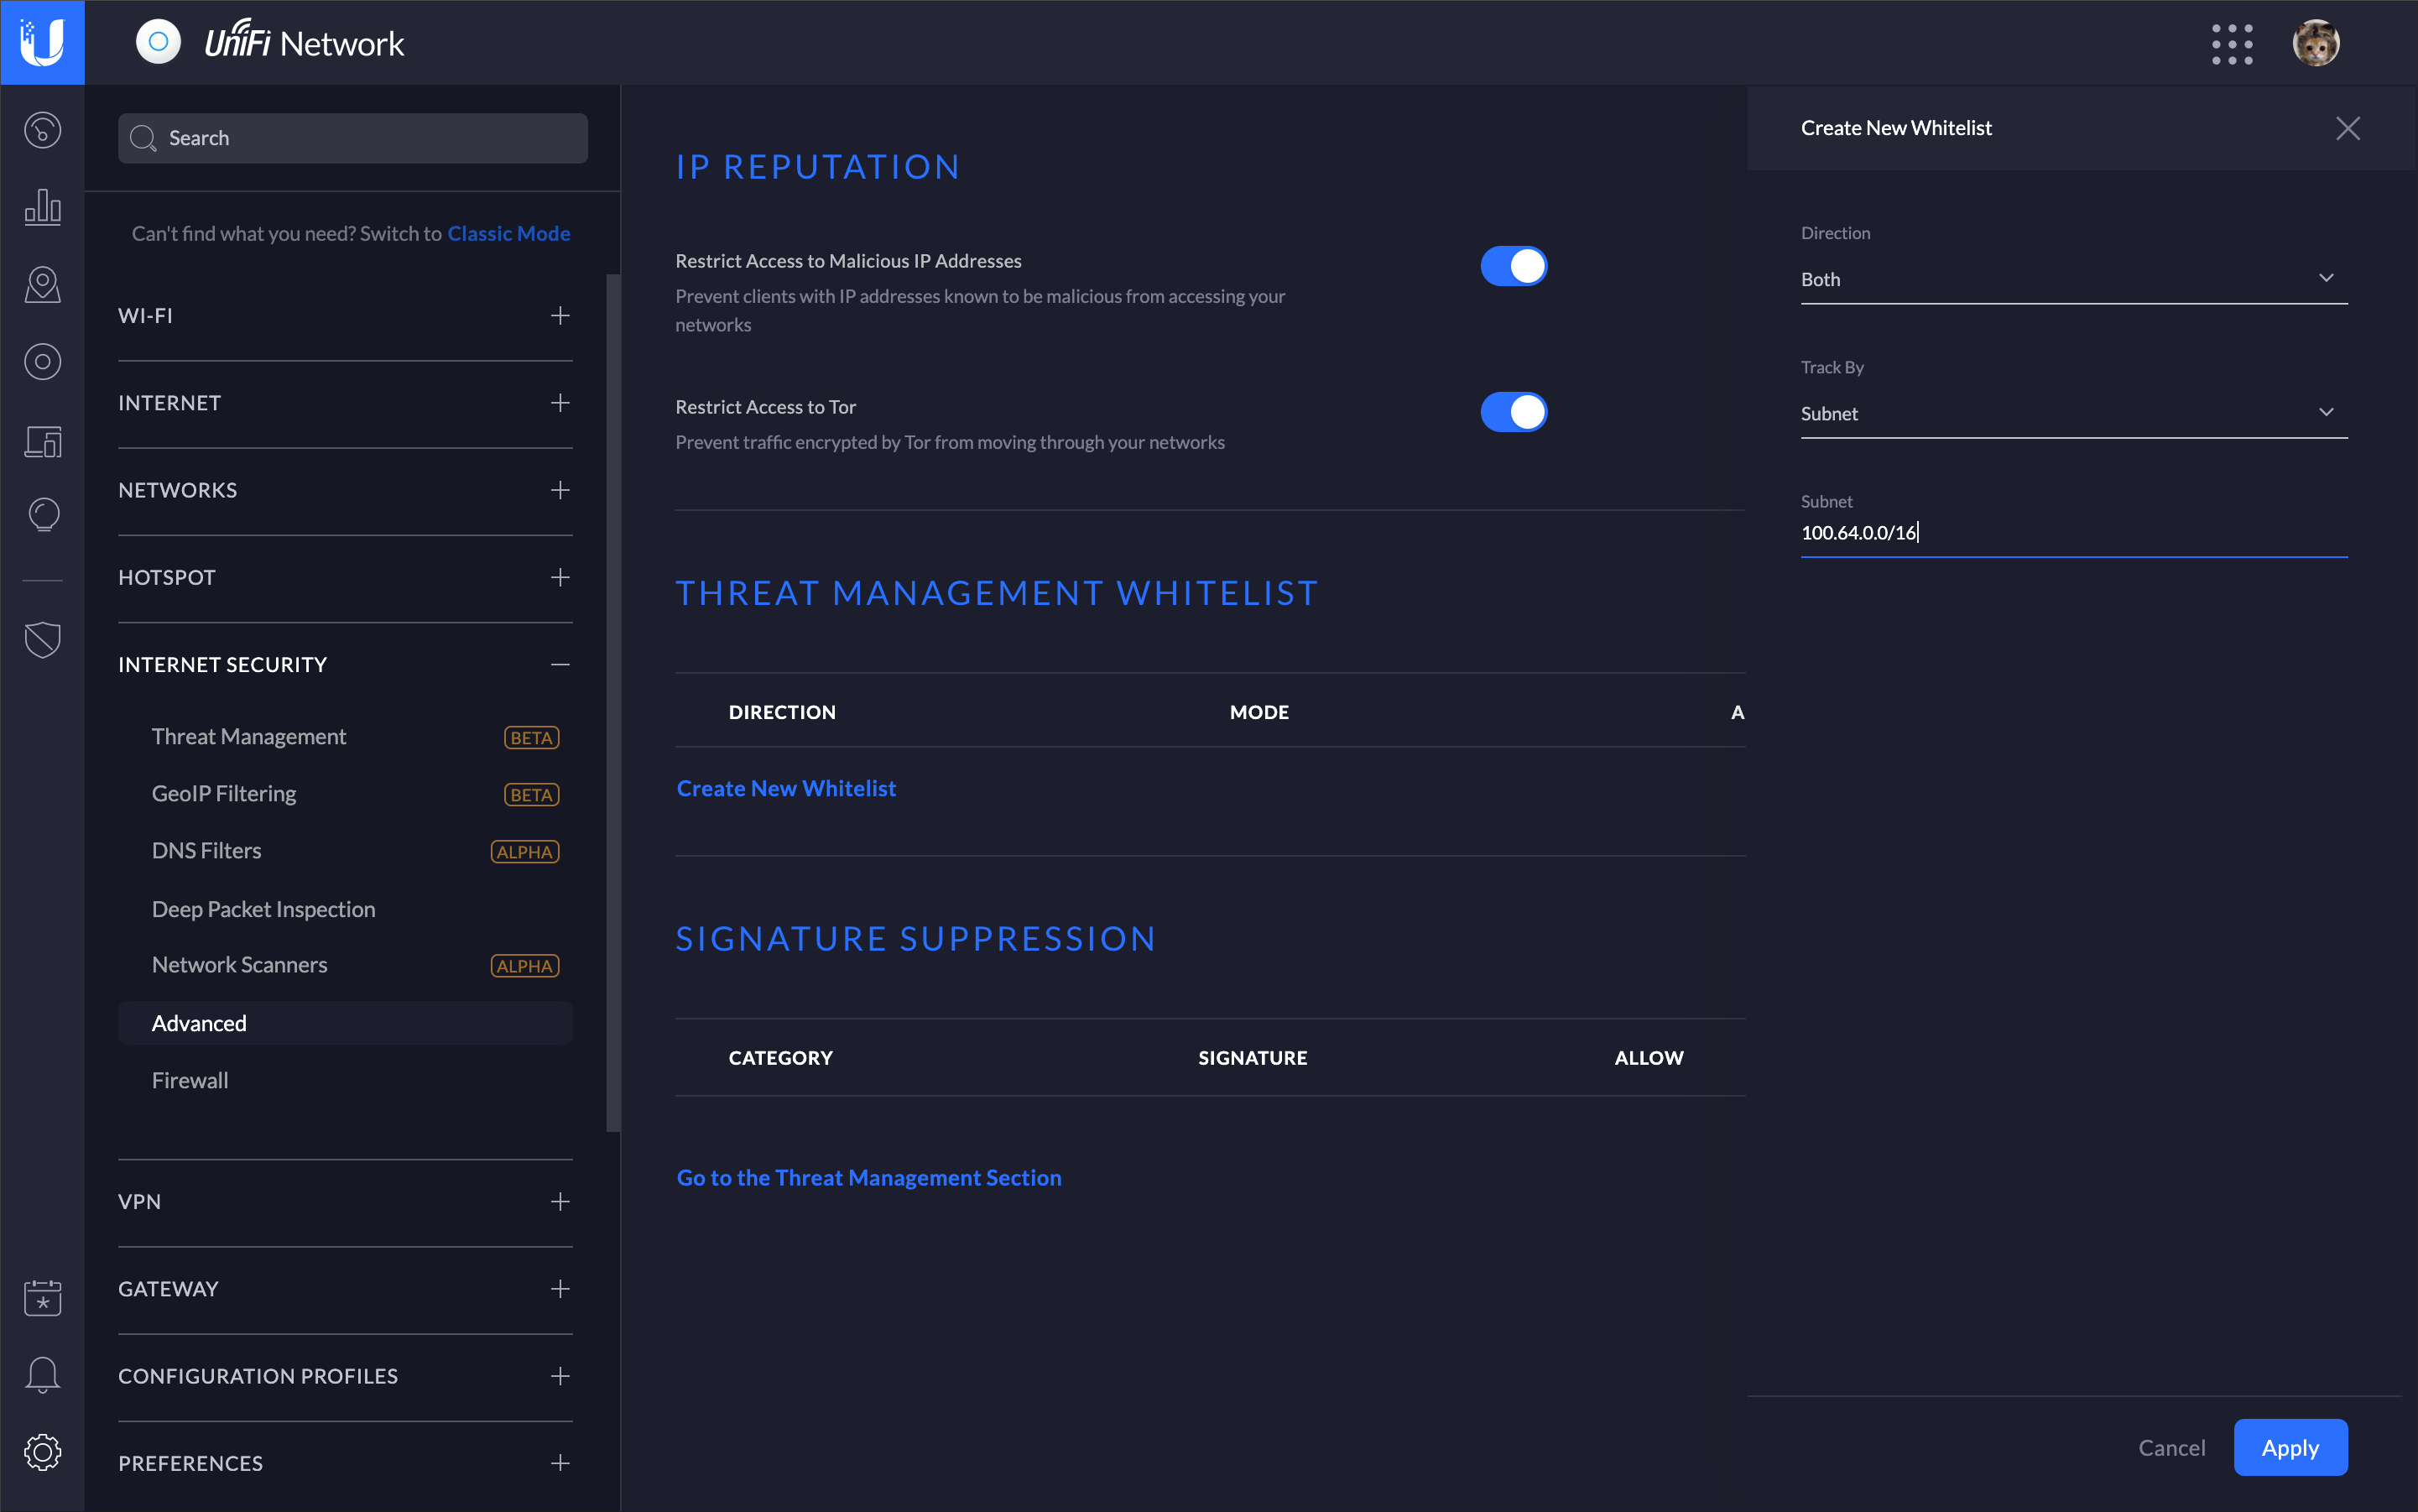The image size is (2418, 1512).
Task: Open the Devices icon in sidebar
Action: click(42, 362)
